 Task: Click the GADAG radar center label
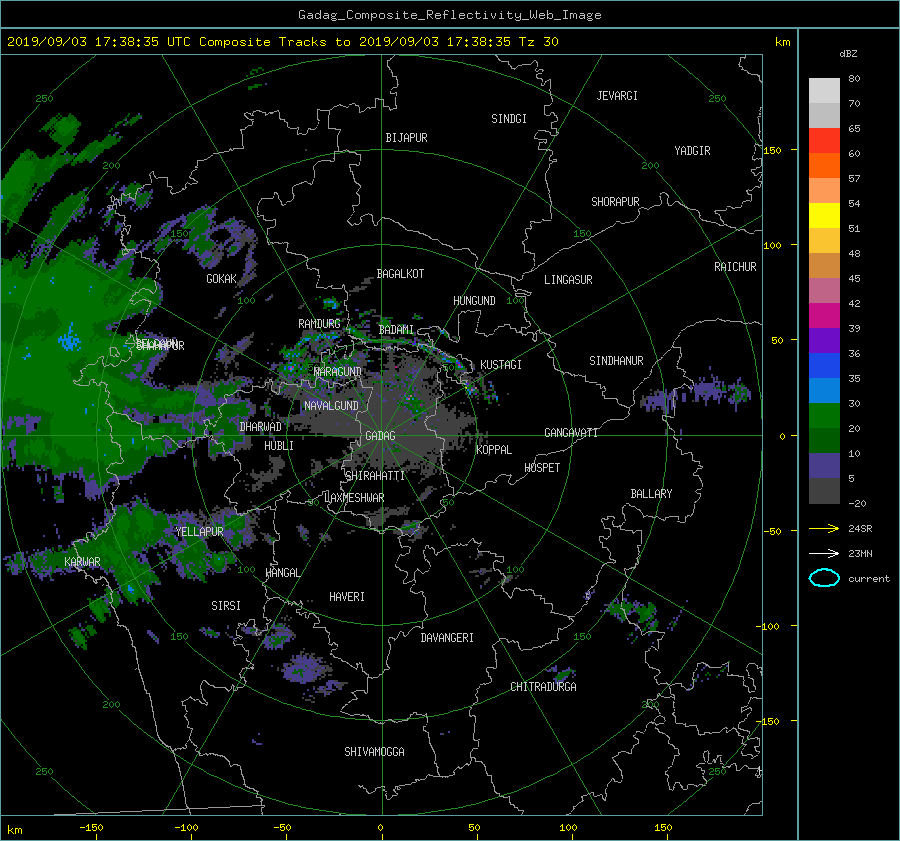coord(381,436)
